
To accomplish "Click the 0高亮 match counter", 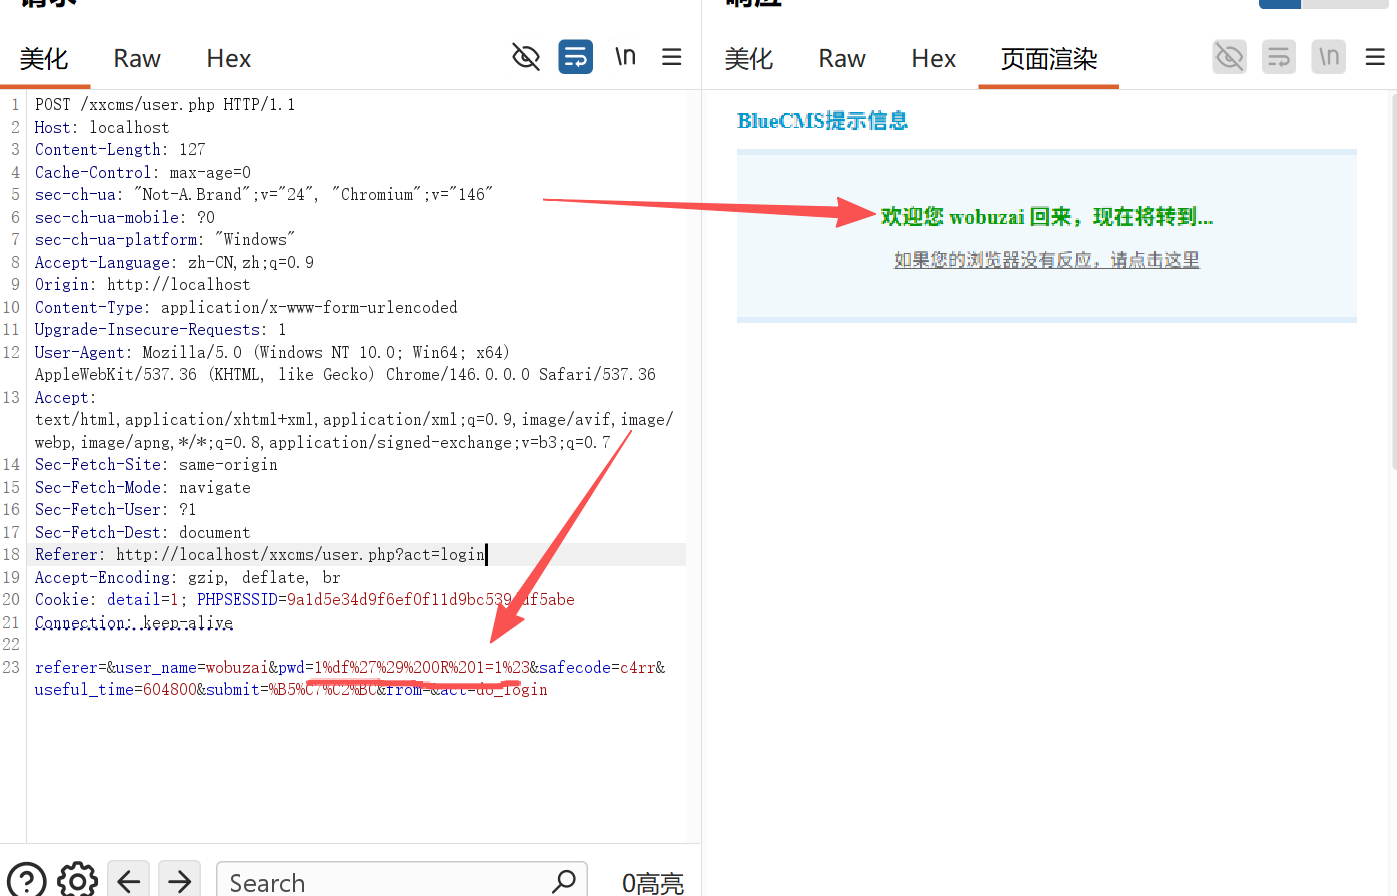I will pos(653,882).
